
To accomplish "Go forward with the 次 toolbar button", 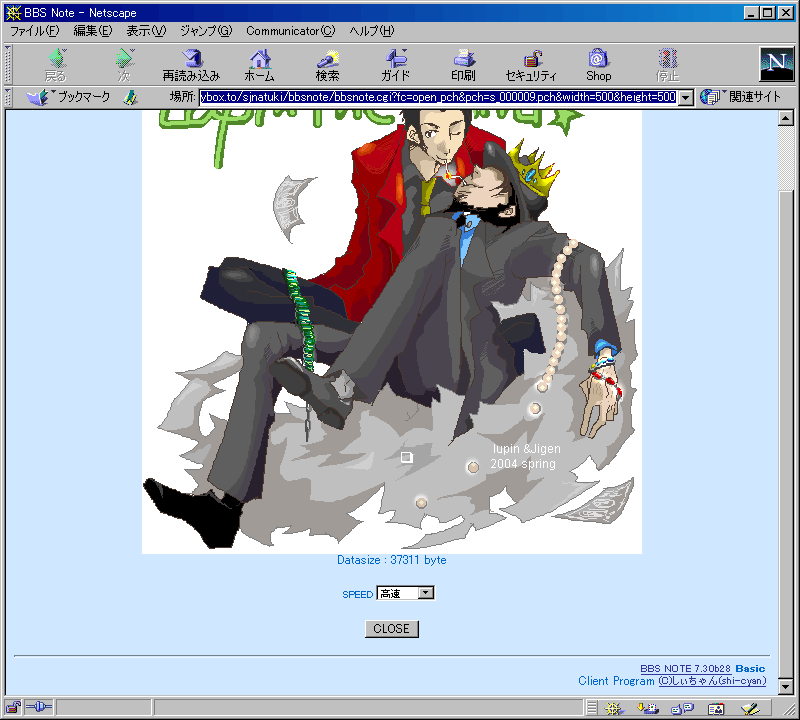I will coord(124,65).
